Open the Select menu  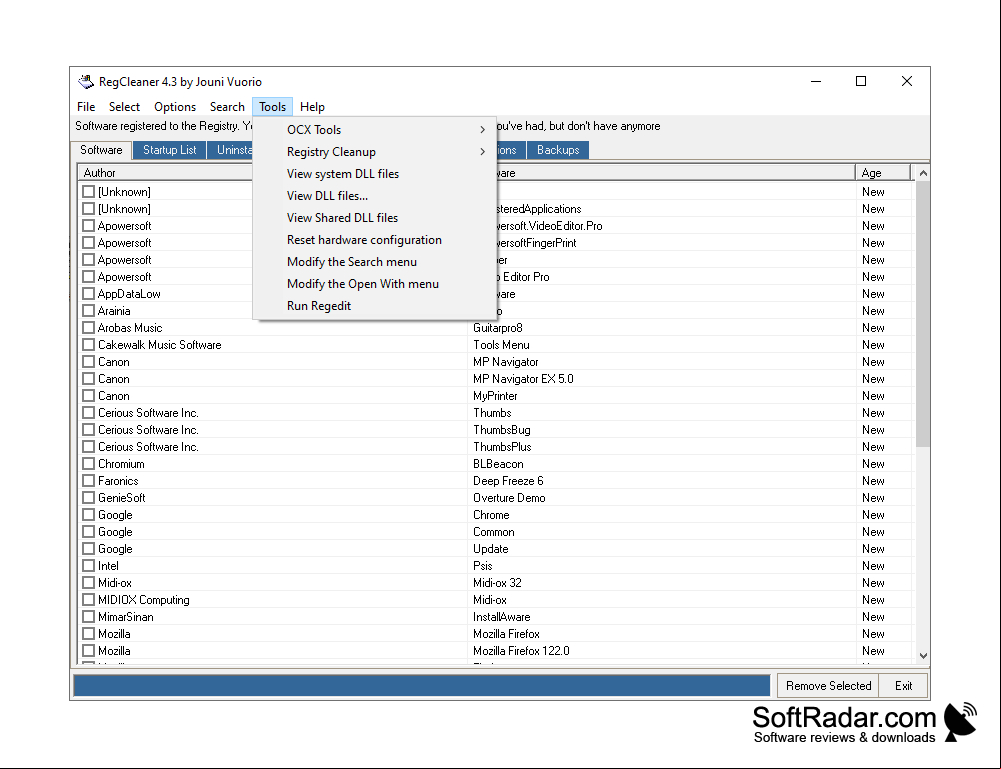pos(124,107)
